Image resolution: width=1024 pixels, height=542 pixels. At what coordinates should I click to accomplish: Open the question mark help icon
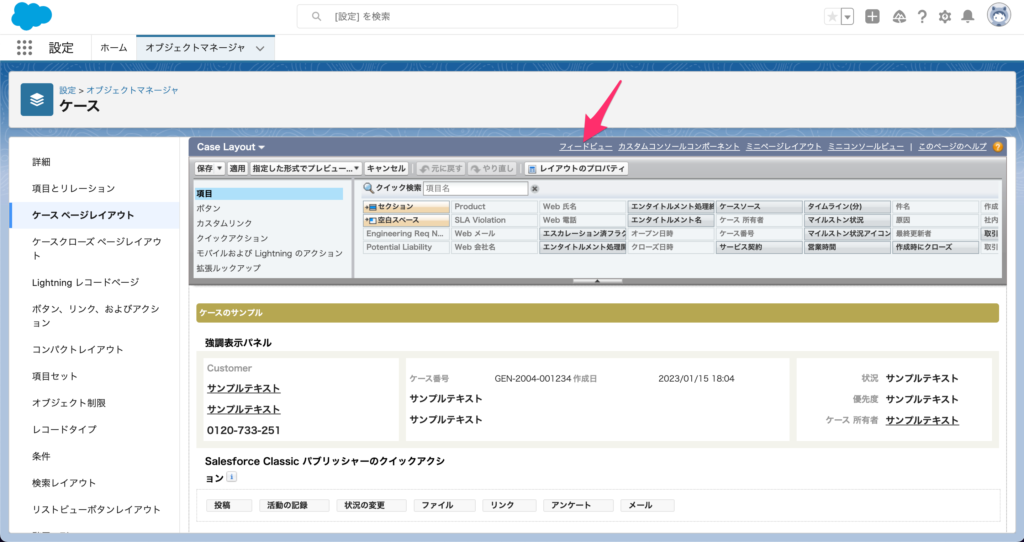[x=921, y=16]
